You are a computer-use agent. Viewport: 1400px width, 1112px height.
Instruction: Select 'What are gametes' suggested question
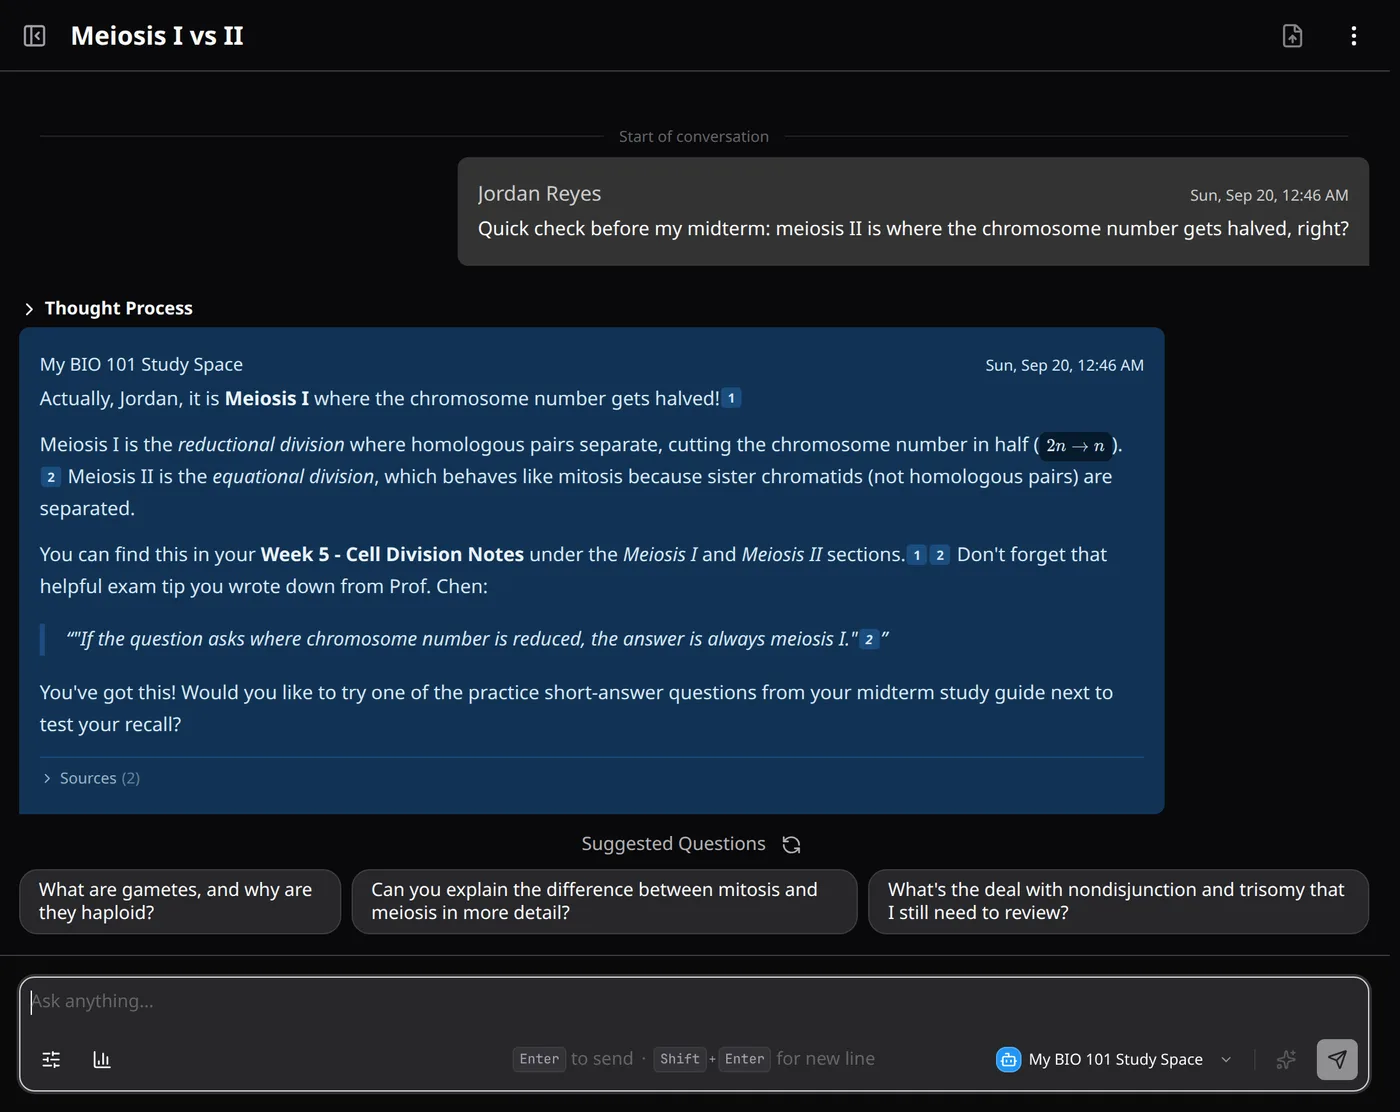(180, 901)
